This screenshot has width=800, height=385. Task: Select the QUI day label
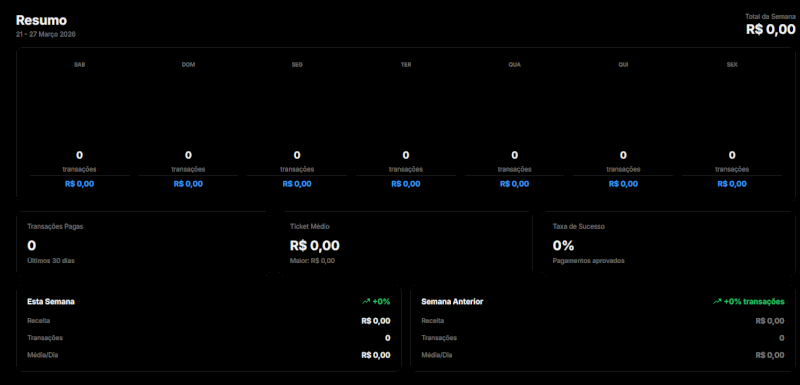[x=623, y=65]
